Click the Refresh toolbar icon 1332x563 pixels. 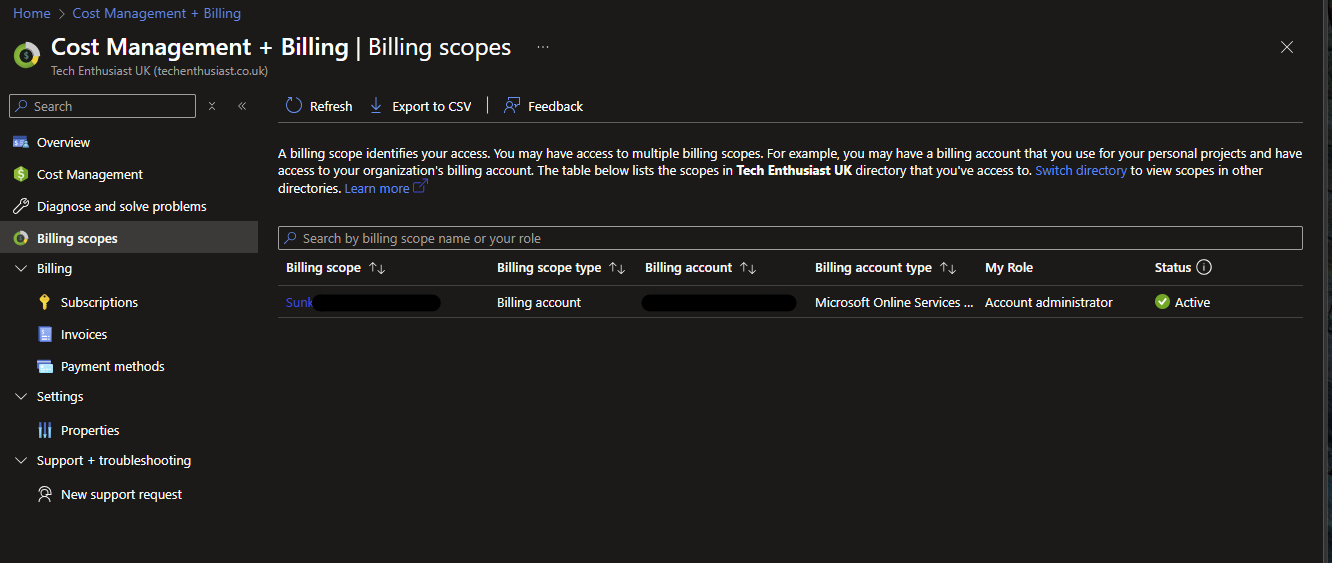pyautogui.click(x=293, y=106)
